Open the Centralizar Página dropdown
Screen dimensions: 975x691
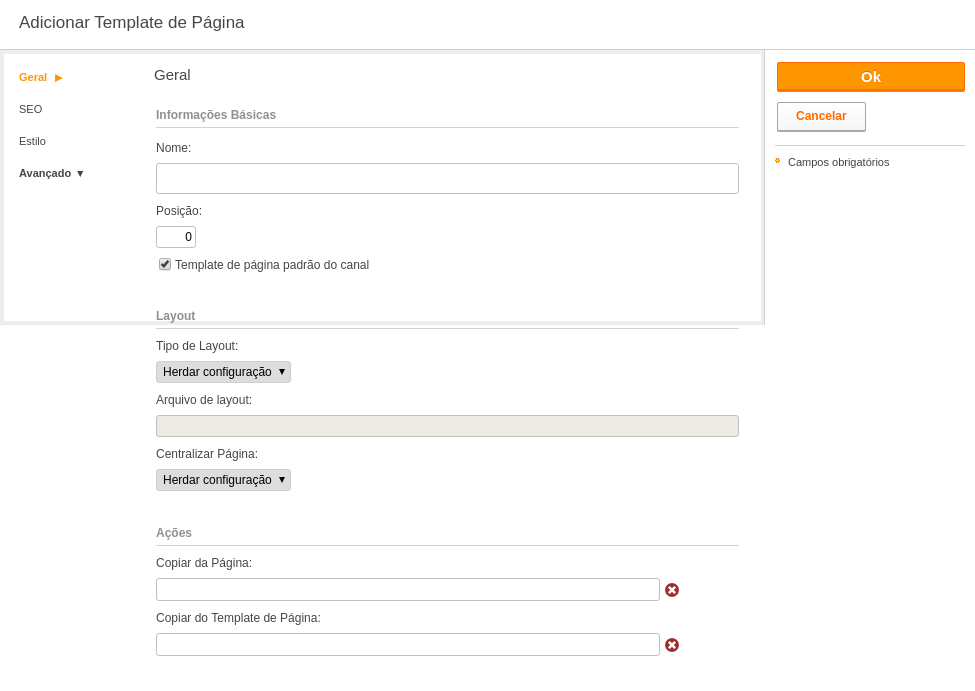click(223, 480)
